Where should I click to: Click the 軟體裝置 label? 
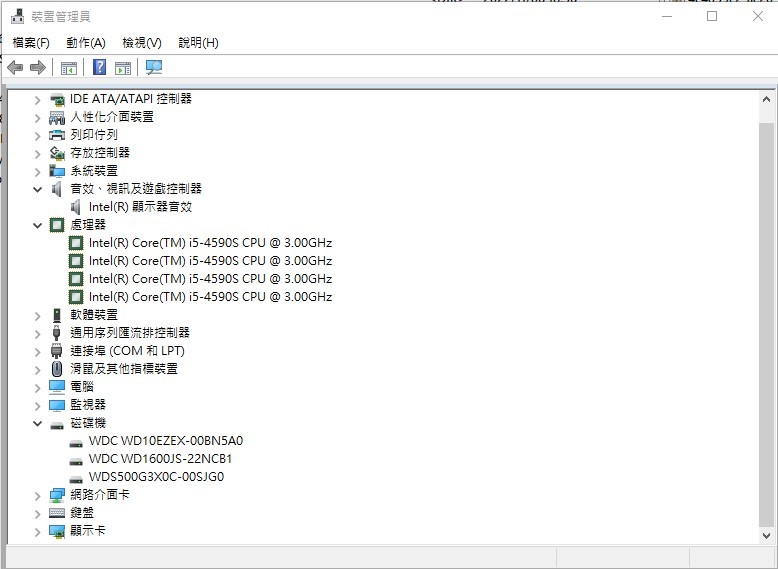94,315
